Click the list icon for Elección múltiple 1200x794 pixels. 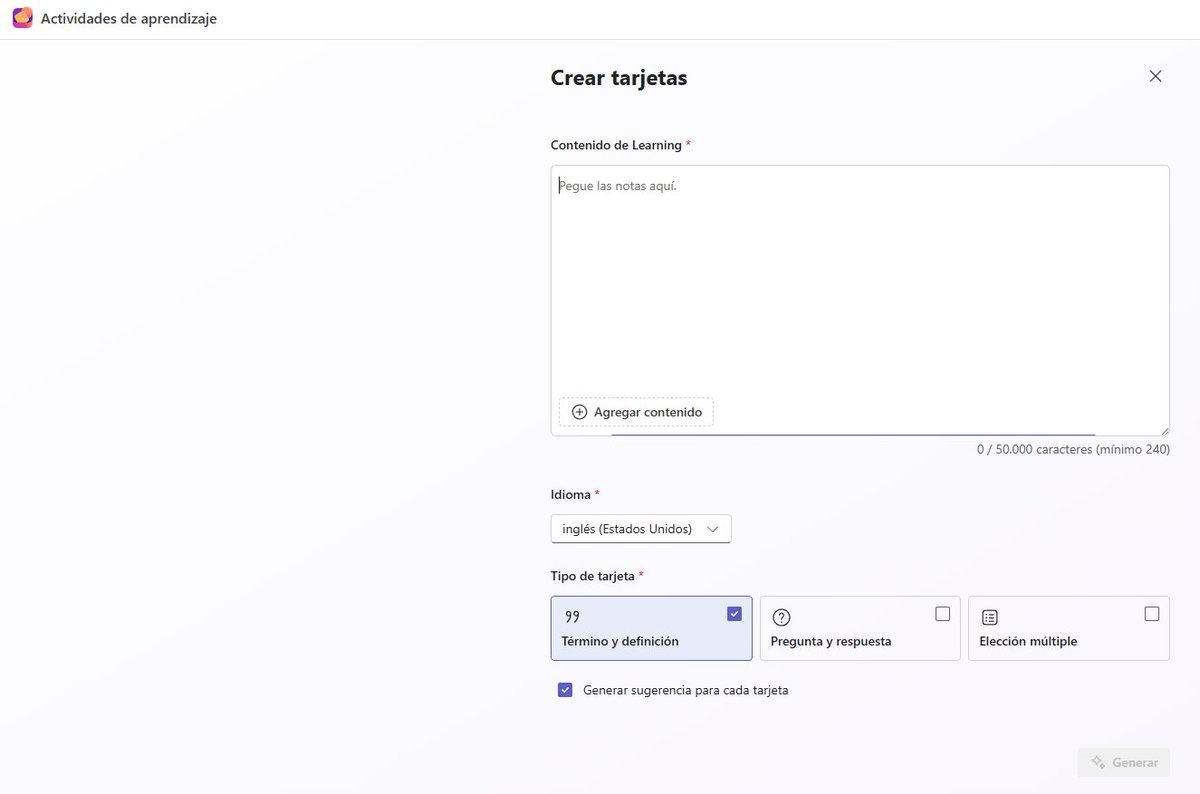tap(989, 617)
